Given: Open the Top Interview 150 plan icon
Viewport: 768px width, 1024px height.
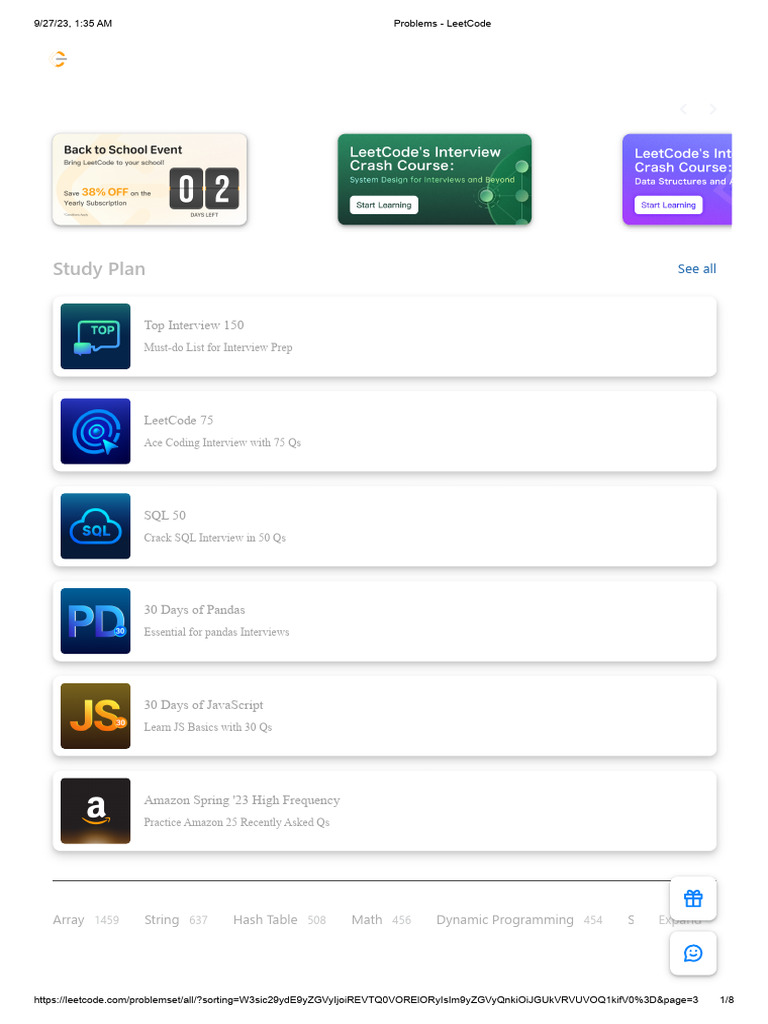Looking at the screenshot, I should point(95,336).
